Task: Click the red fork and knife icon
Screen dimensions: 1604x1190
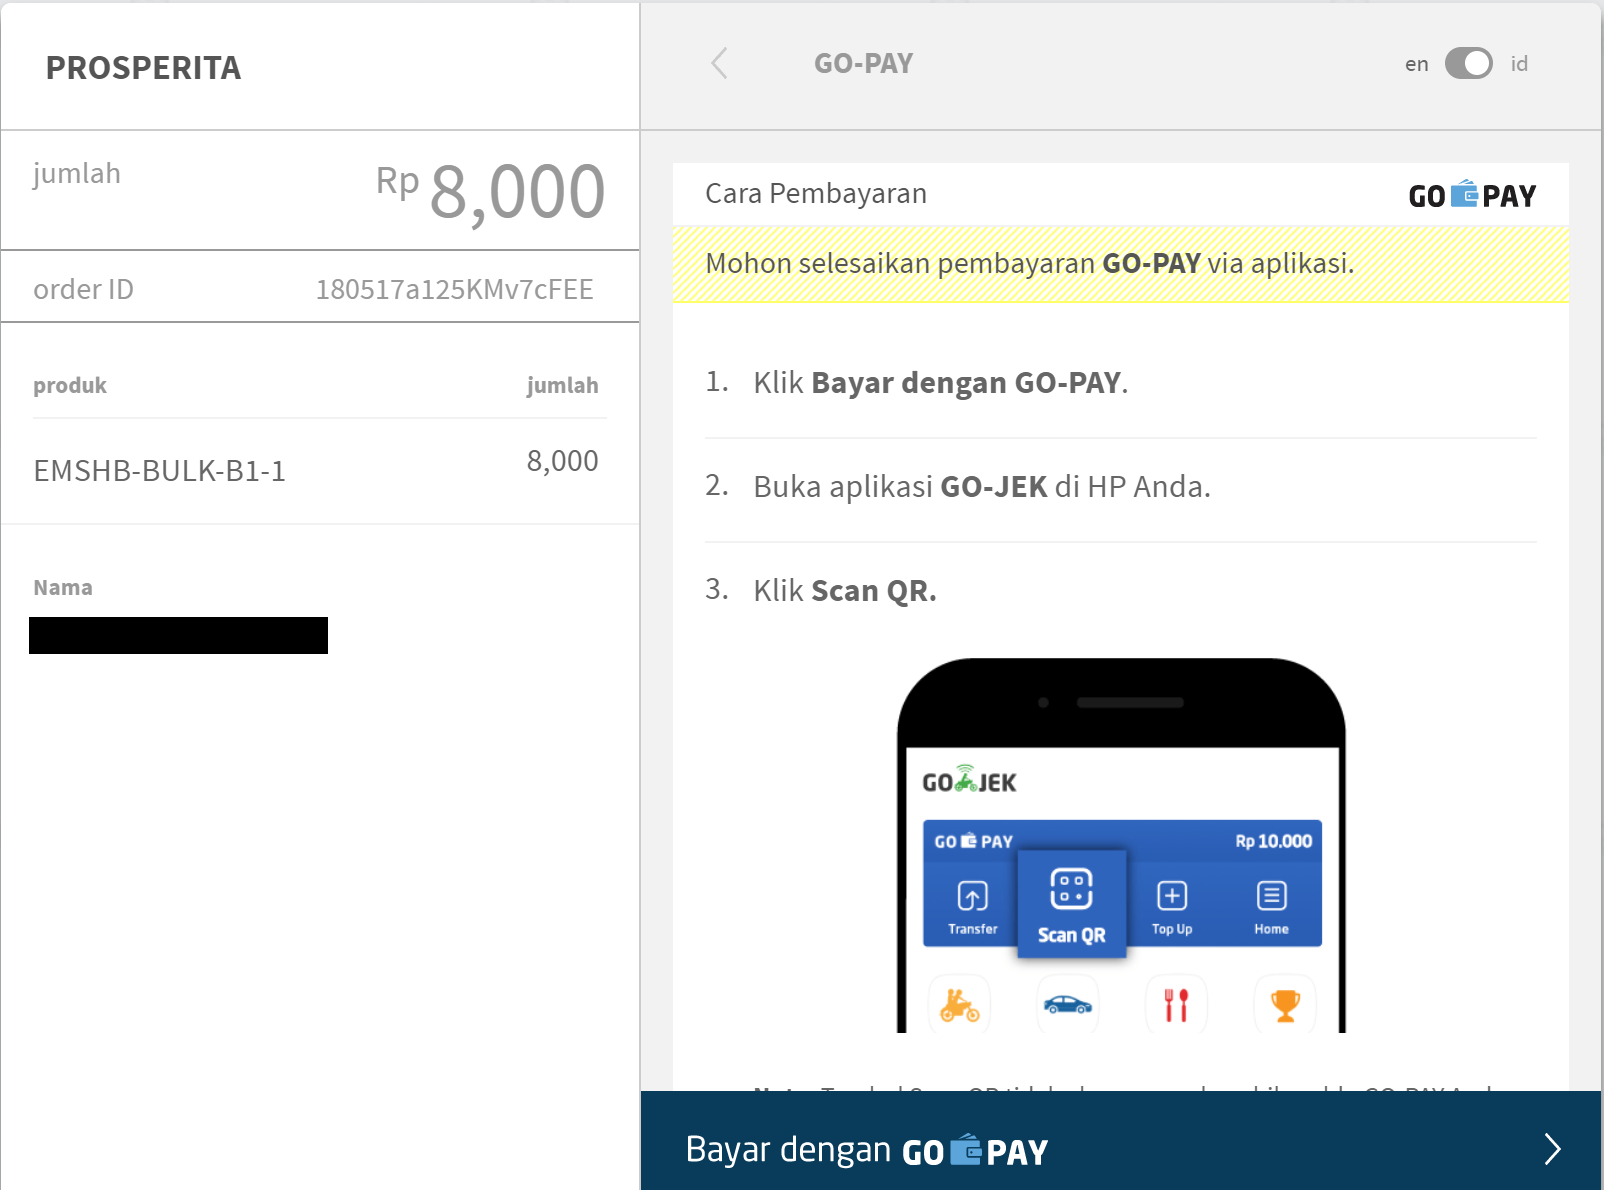Action: (1176, 1004)
